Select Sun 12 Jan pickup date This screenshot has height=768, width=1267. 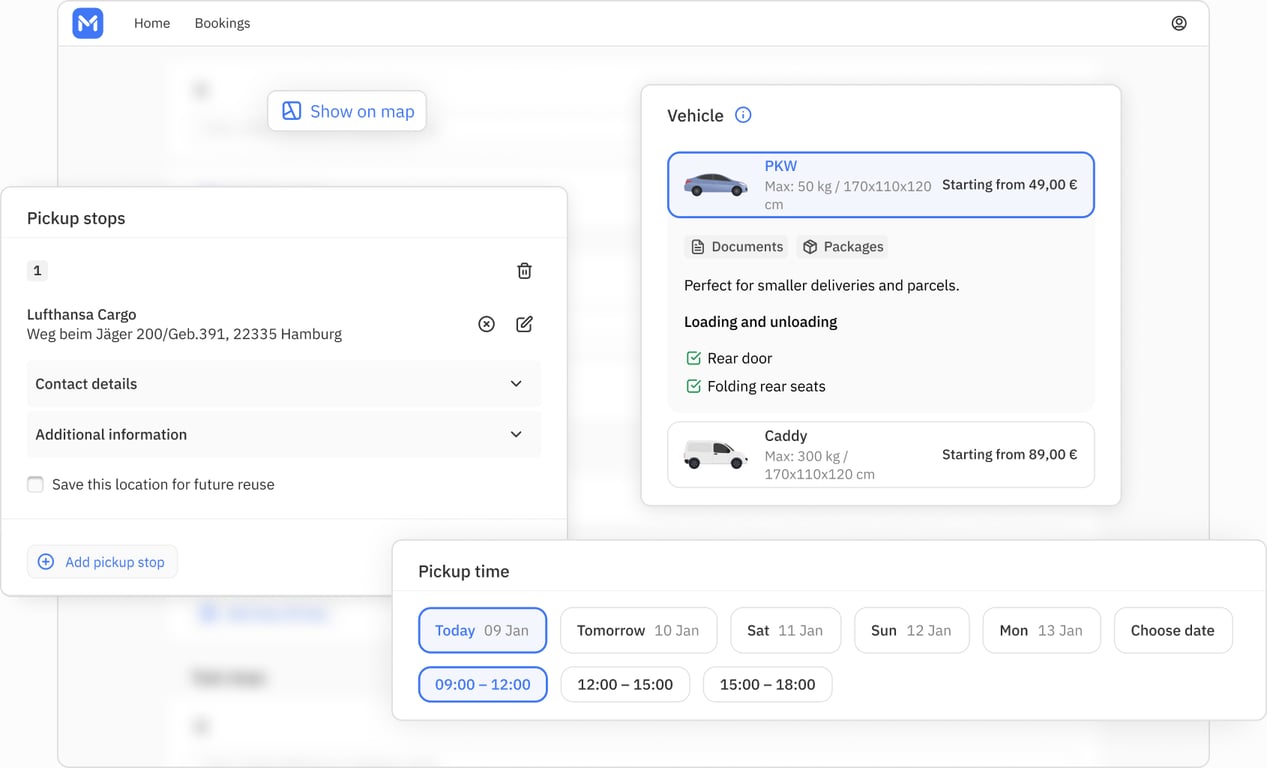coord(911,631)
